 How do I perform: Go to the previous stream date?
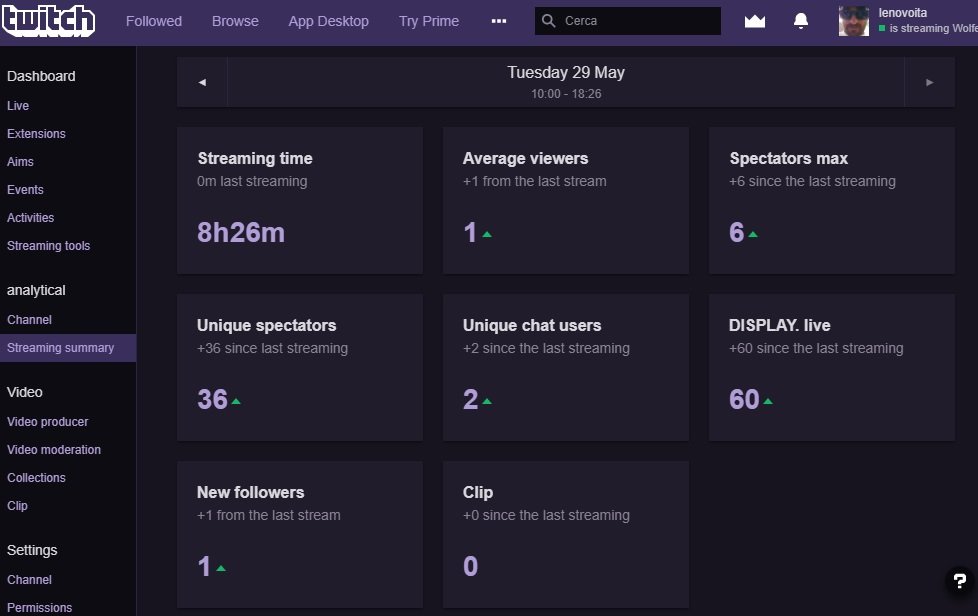[x=202, y=82]
